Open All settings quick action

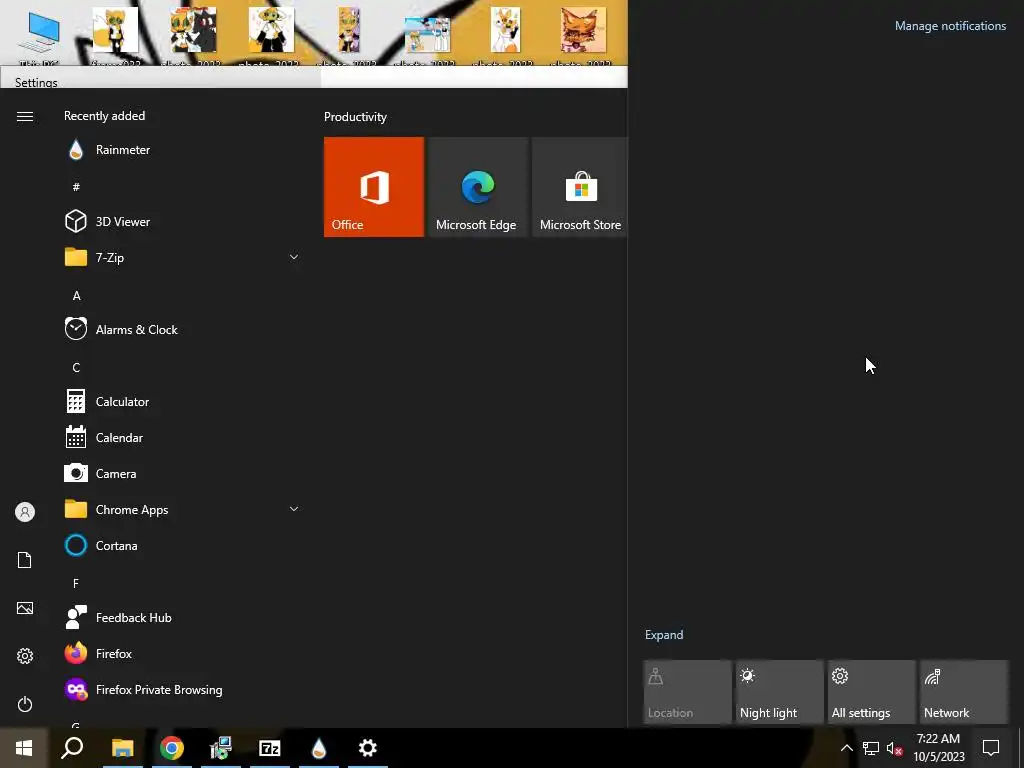(871, 692)
